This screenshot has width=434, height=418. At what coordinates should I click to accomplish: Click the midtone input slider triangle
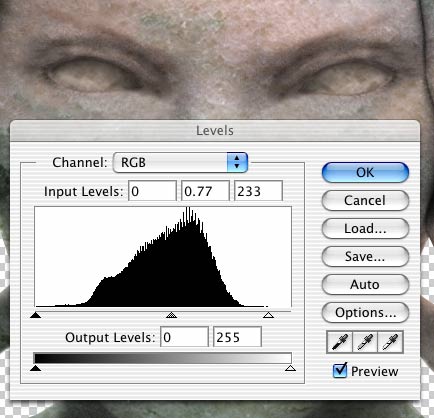[171, 315]
